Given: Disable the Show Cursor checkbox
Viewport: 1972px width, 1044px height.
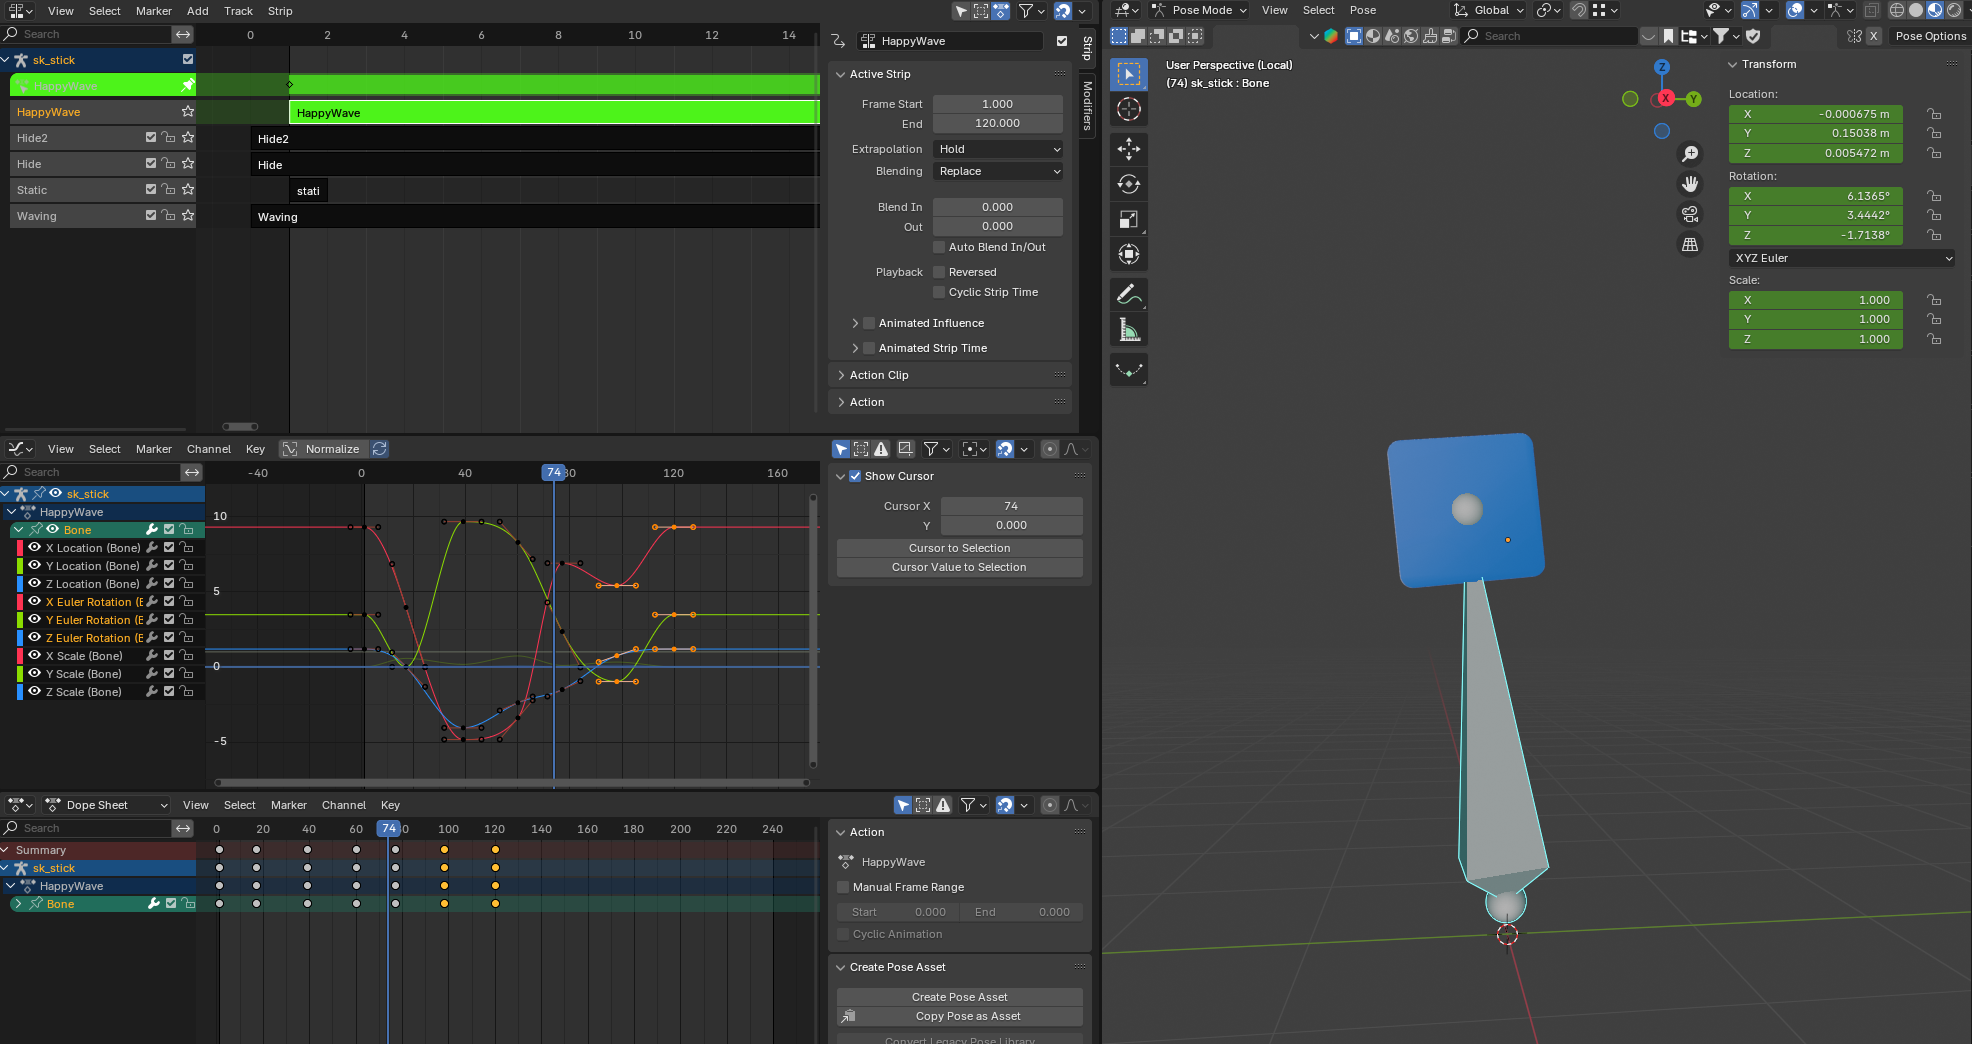Looking at the screenshot, I should pos(856,476).
